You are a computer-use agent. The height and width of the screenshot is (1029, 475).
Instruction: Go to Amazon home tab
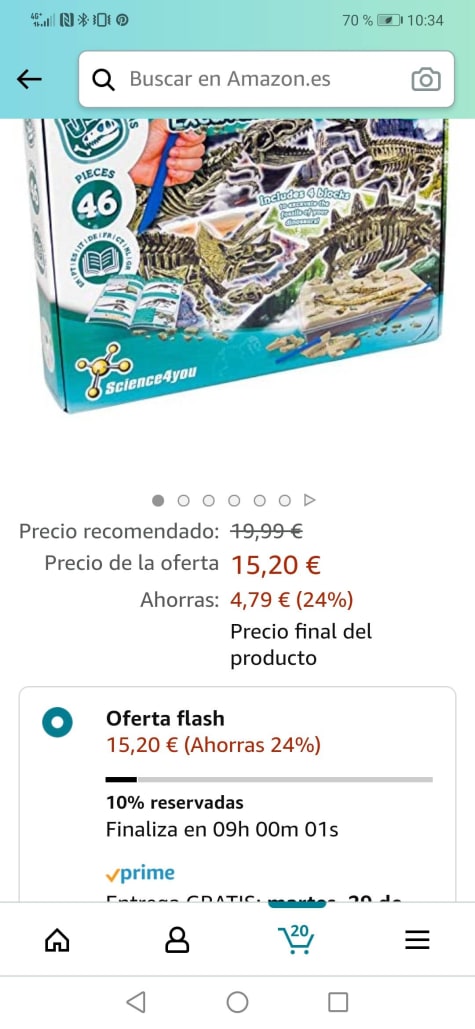pyautogui.click(x=57, y=940)
